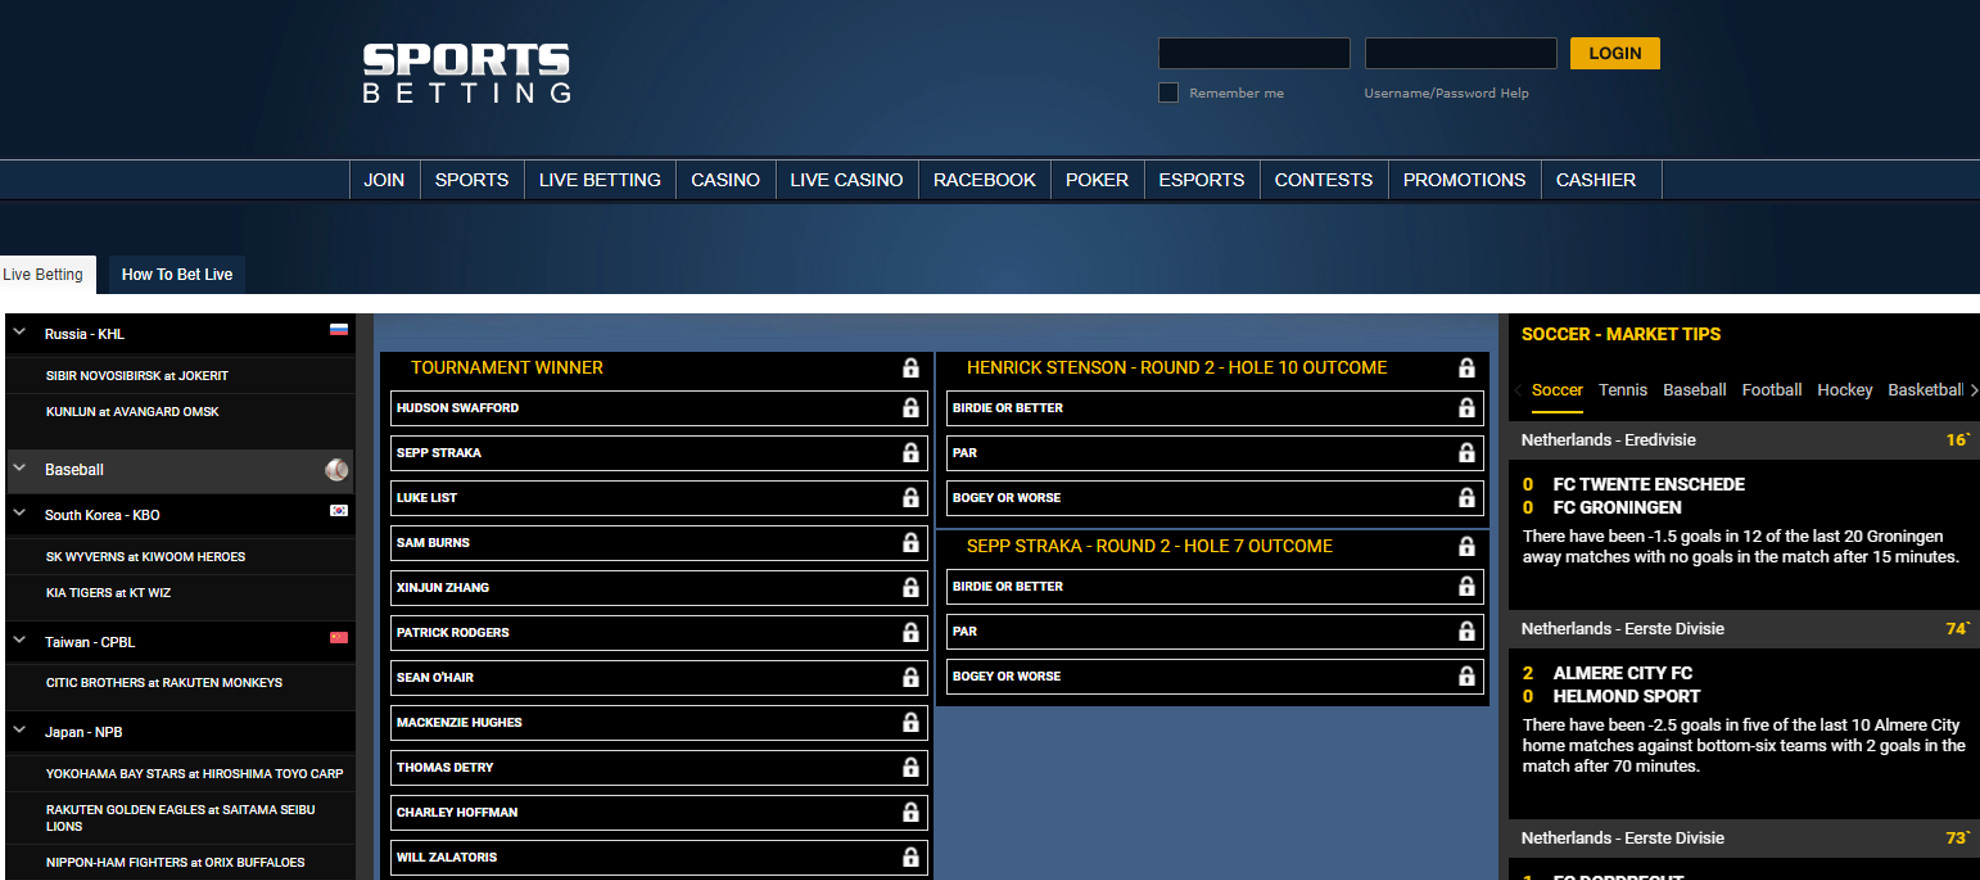1980x880 pixels.
Task: Click the lock icon on Sam Burns row
Action: point(910,543)
